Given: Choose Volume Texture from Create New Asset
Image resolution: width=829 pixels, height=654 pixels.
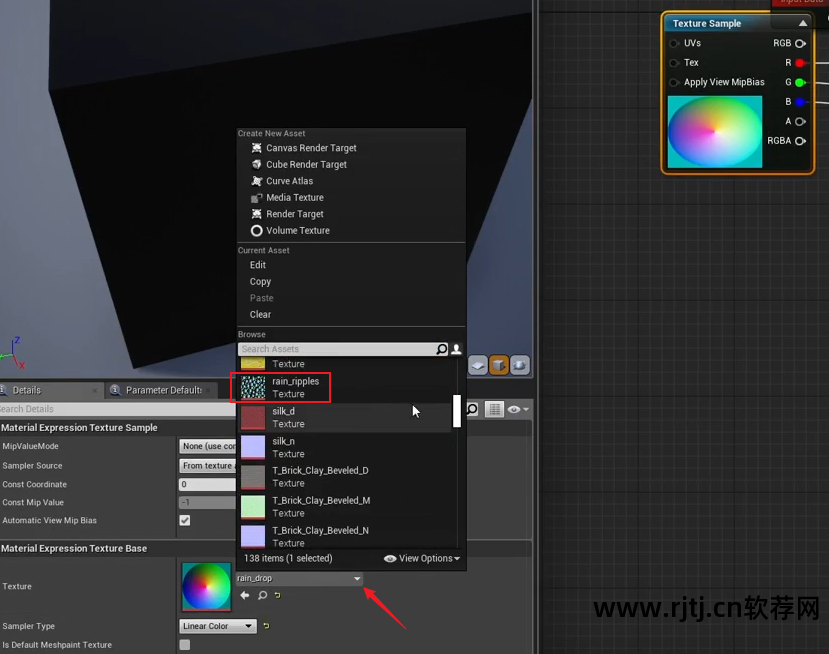Looking at the screenshot, I should (x=298, y=231).
